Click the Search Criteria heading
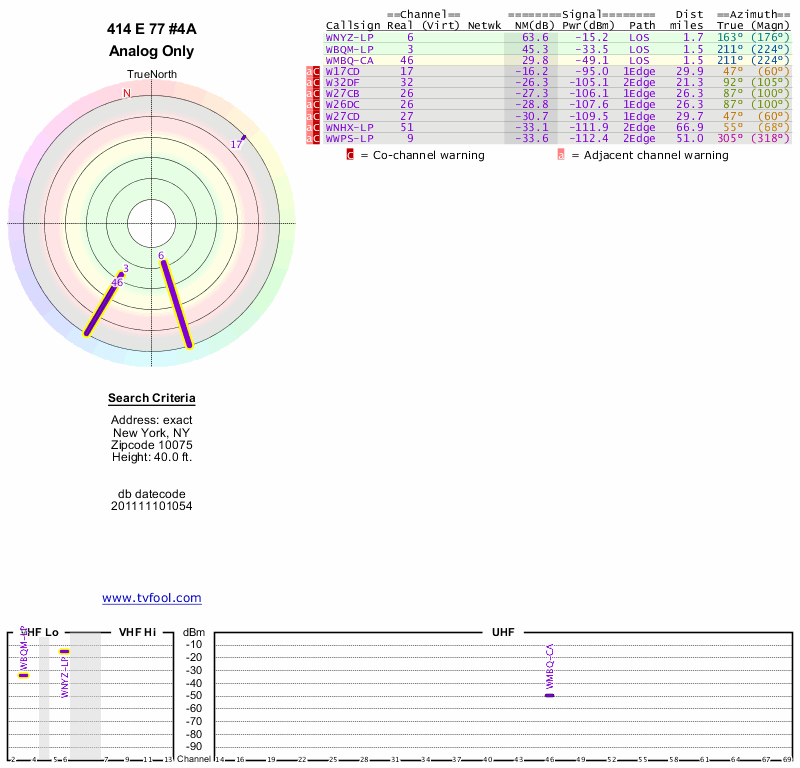Viewport: 800px width, 768px height. click(x=151, y=400)
